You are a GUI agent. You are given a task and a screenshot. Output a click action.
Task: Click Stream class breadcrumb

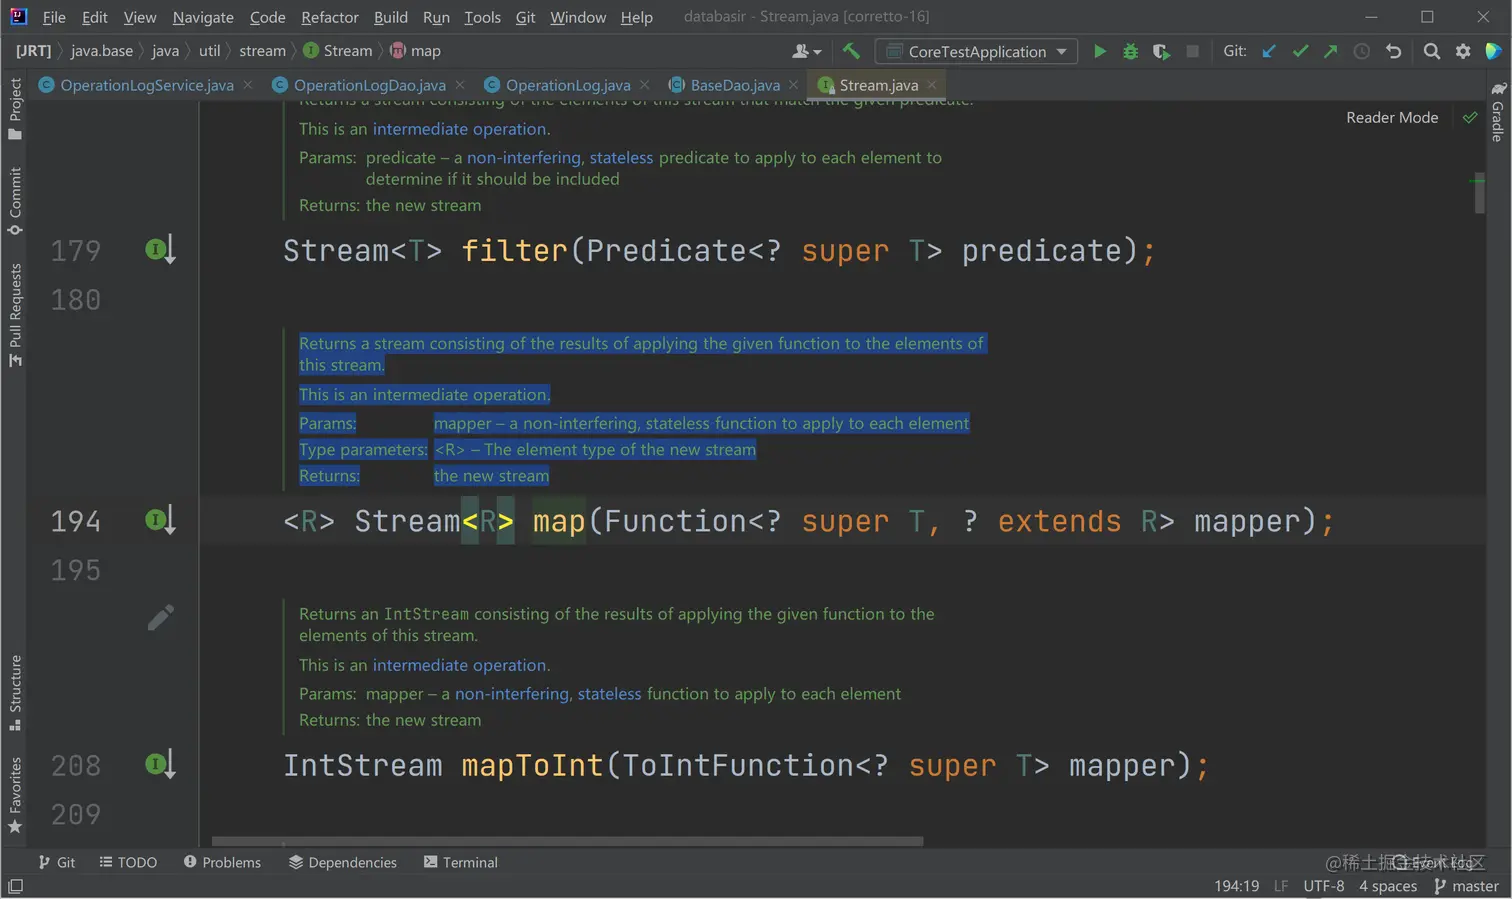338,51
